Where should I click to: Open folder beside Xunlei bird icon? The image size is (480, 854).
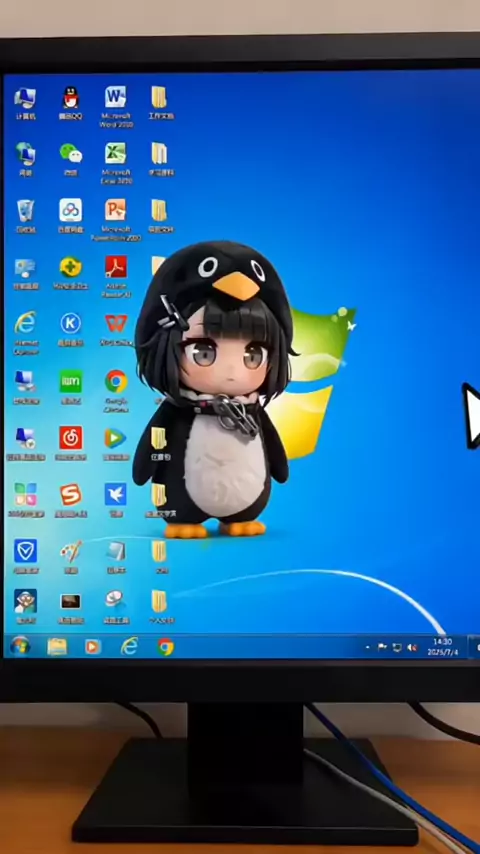tap(159, 495)
